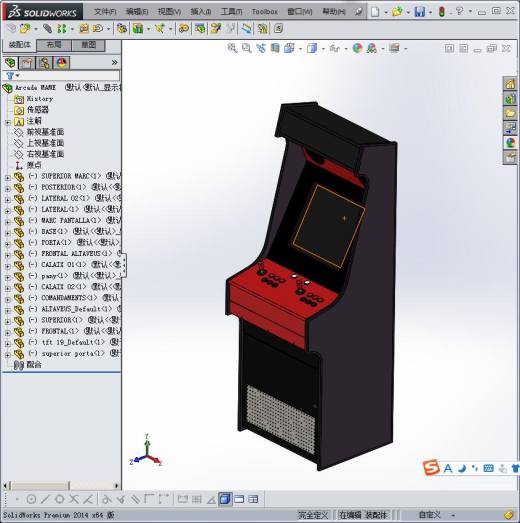Open the Display Style dropdown arrow
Screen dimensions: 520x523
coord(323,49)
